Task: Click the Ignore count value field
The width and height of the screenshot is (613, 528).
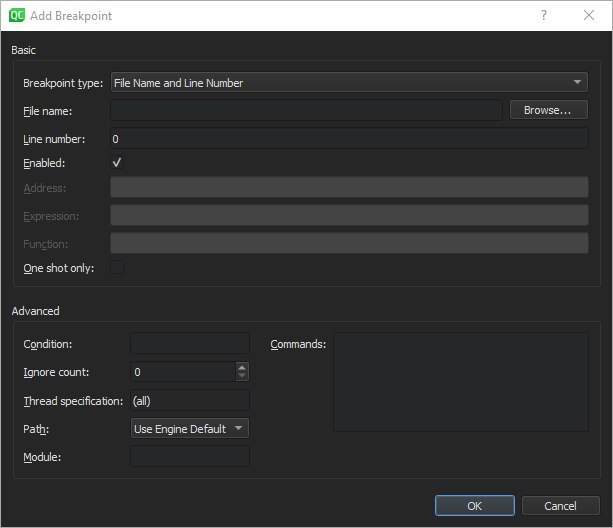Action: 183,372
